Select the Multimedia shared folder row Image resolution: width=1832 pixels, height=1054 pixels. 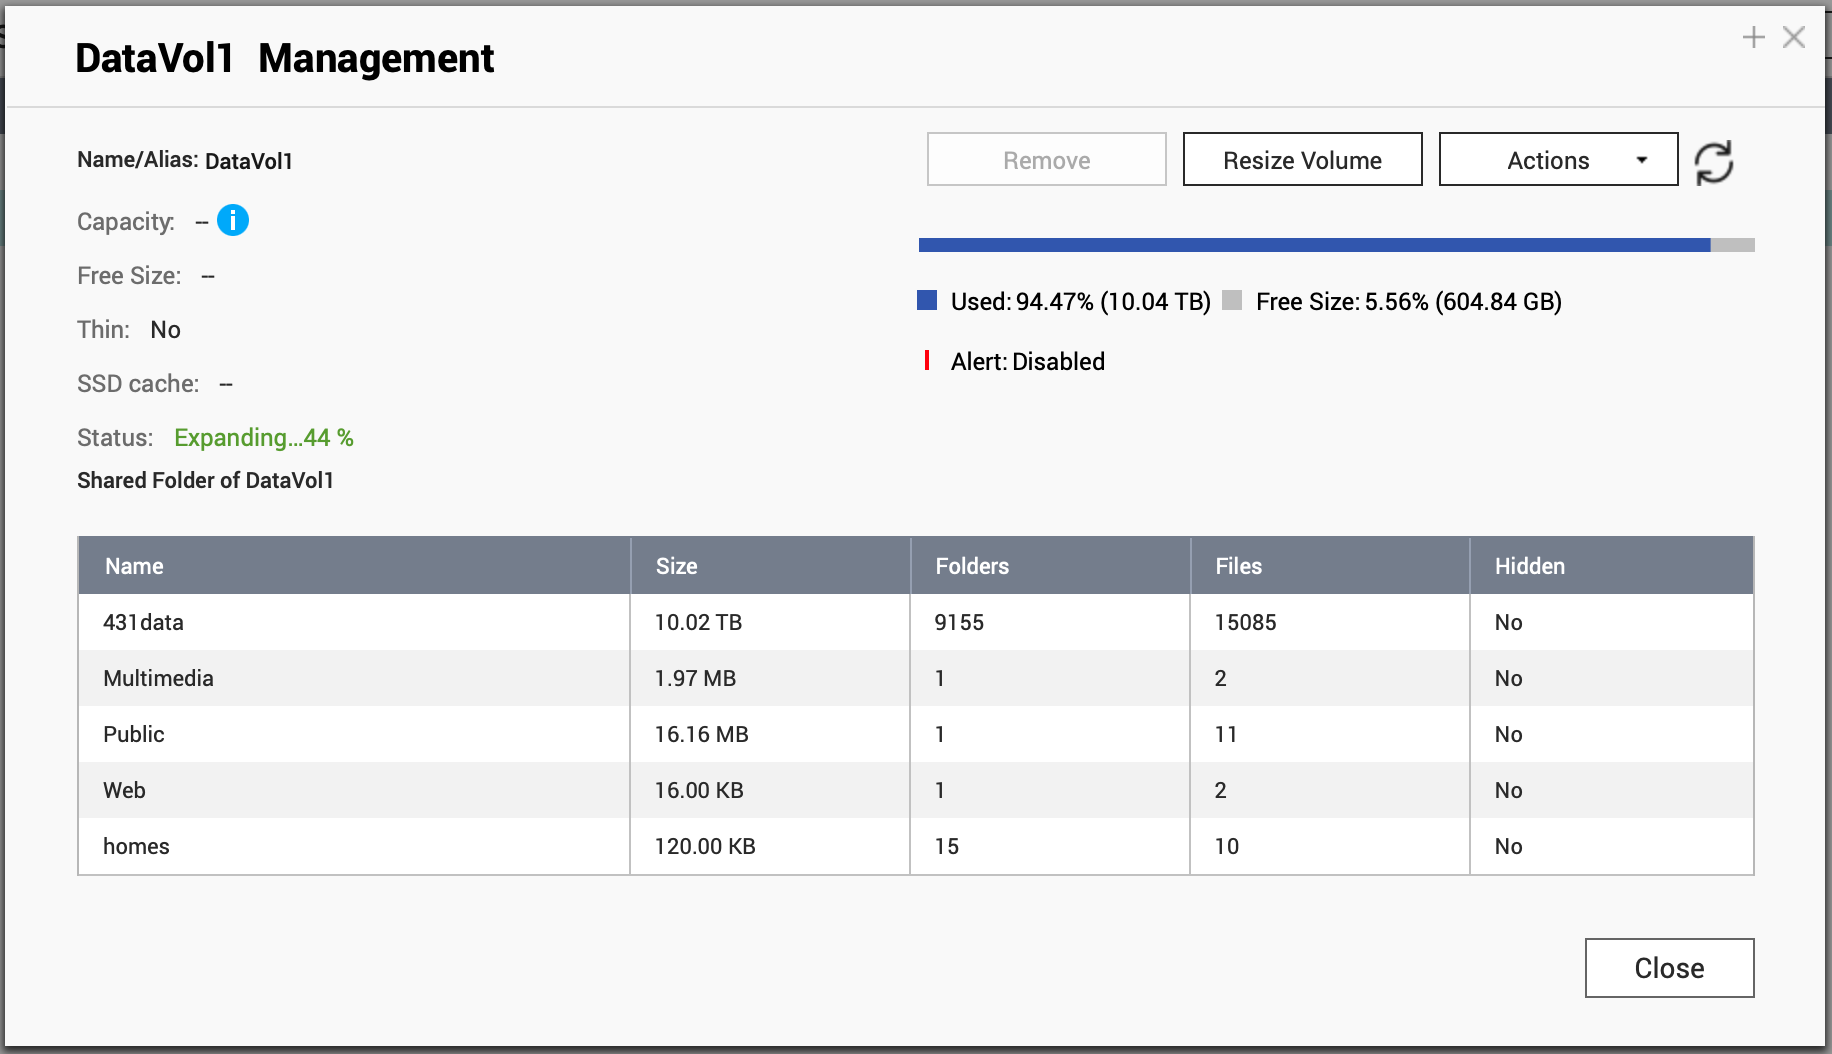(916, 678)
